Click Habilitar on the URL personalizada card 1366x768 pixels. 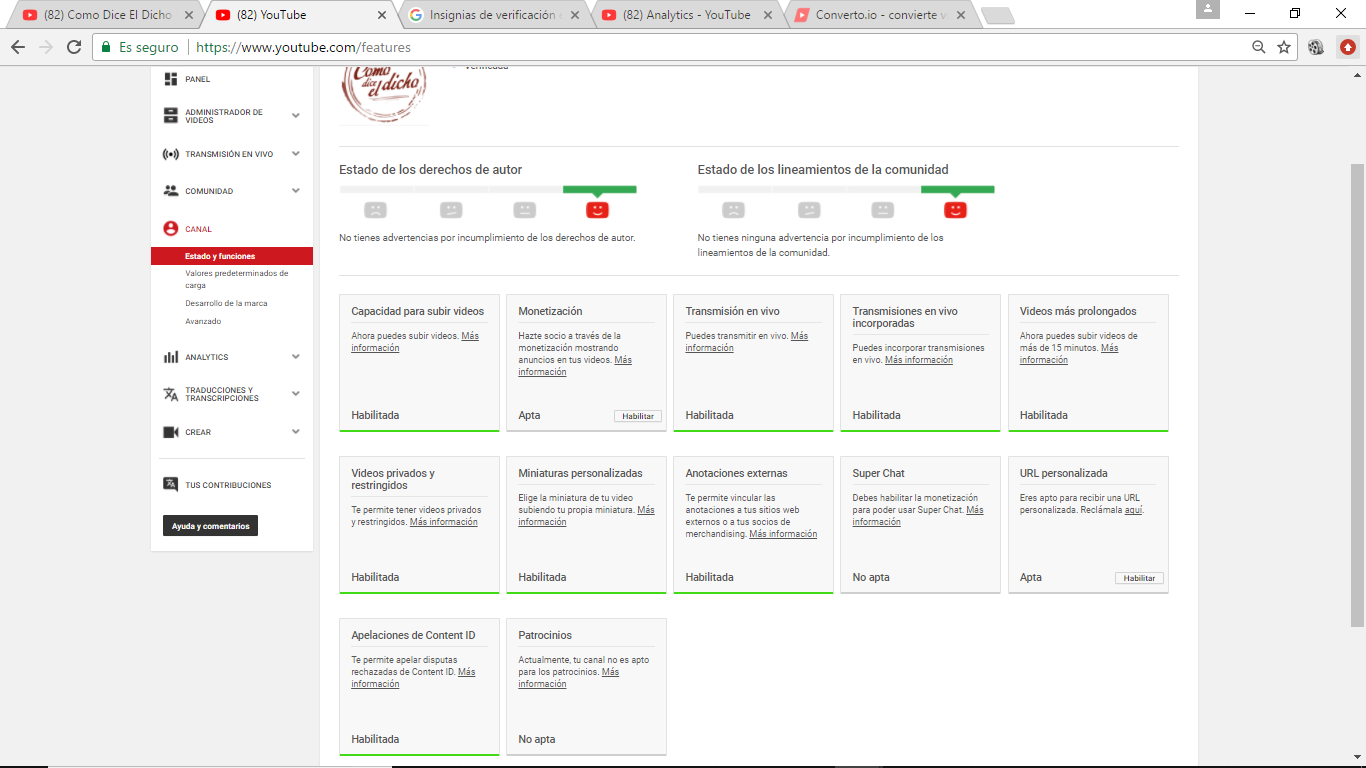[1139, 578]
